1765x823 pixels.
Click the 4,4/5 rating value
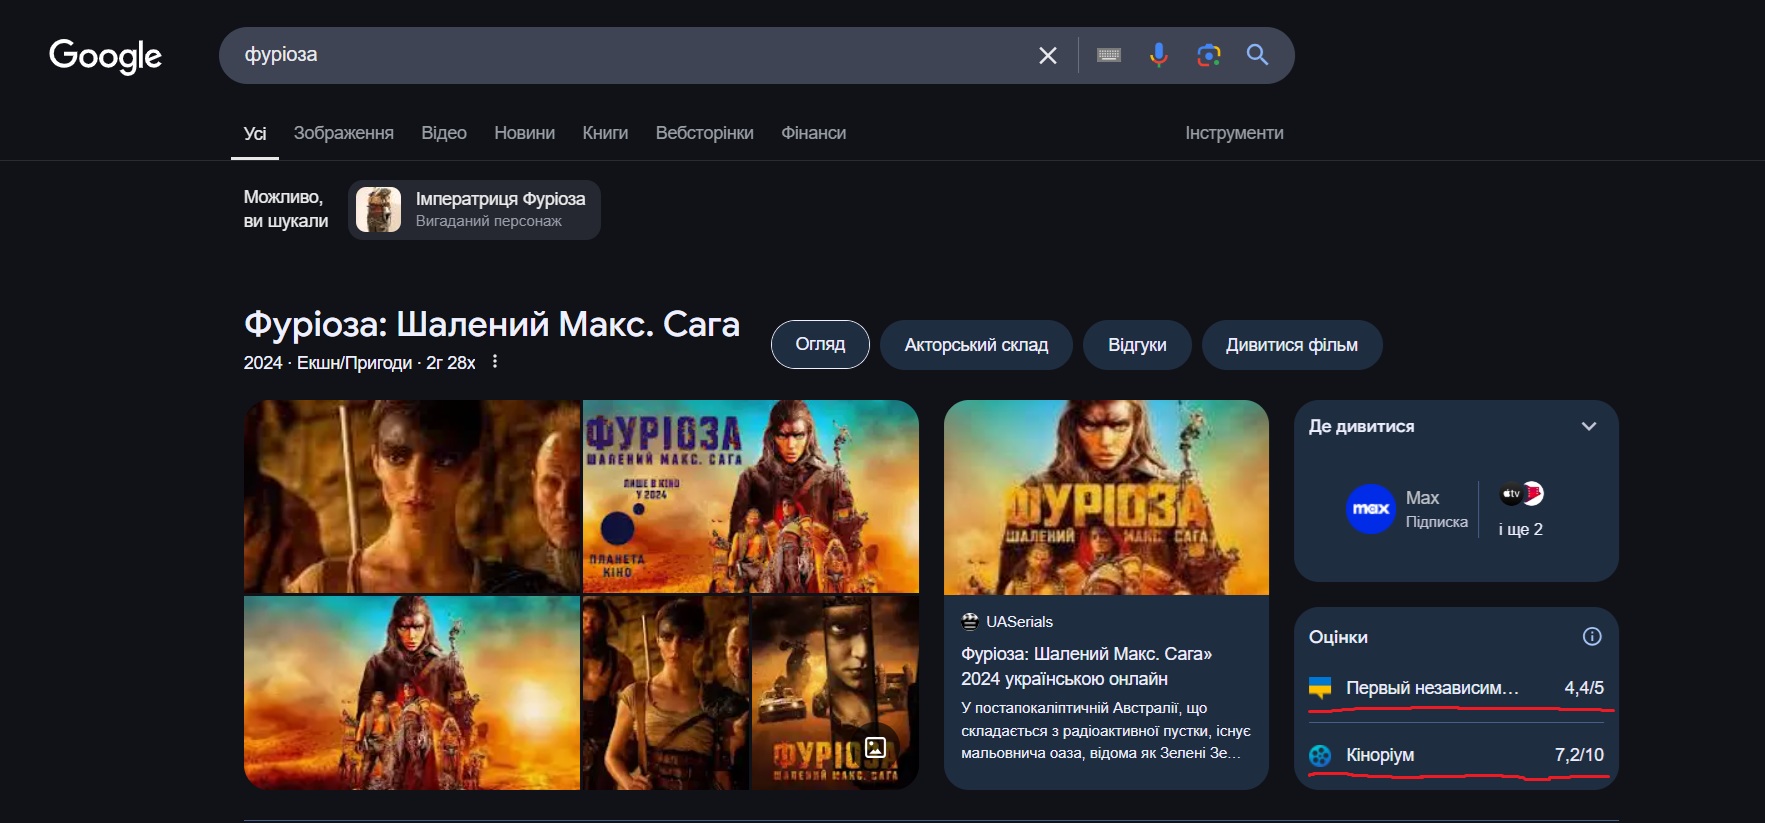point(1584,688)
